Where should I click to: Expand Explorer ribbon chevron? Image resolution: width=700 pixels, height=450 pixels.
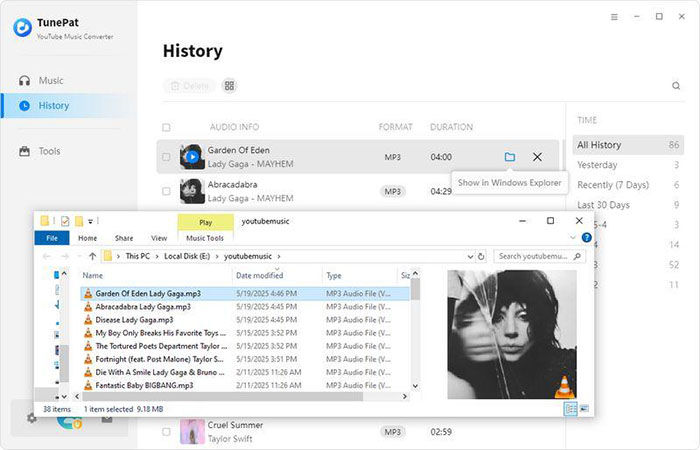click(573, 238)
